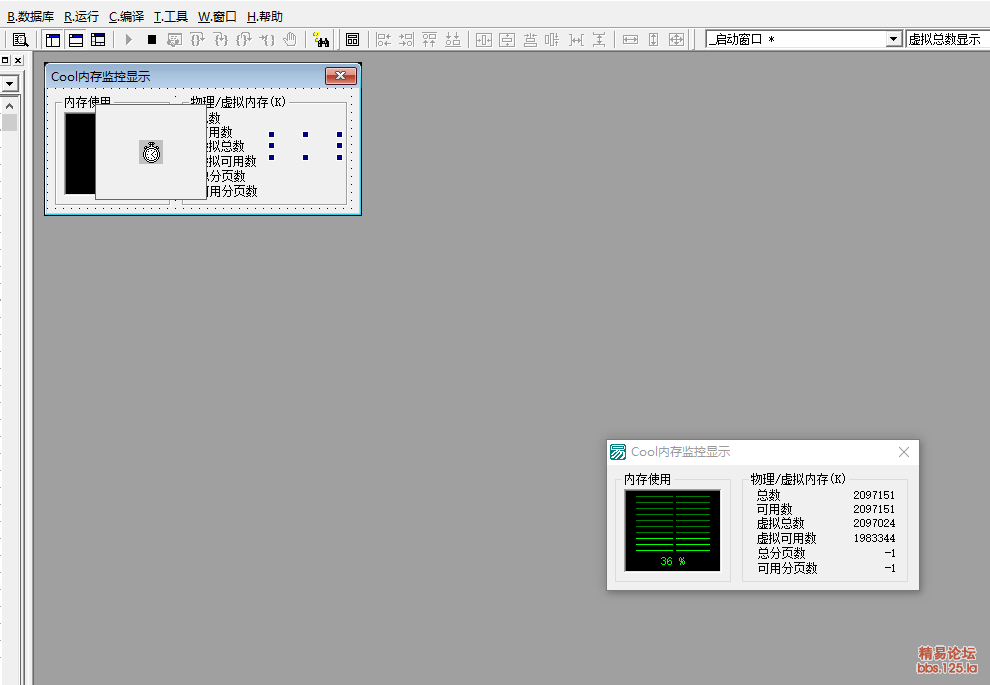
Task: Click the hand-shaped debug icon in toolbar
Action: (290, 39)
